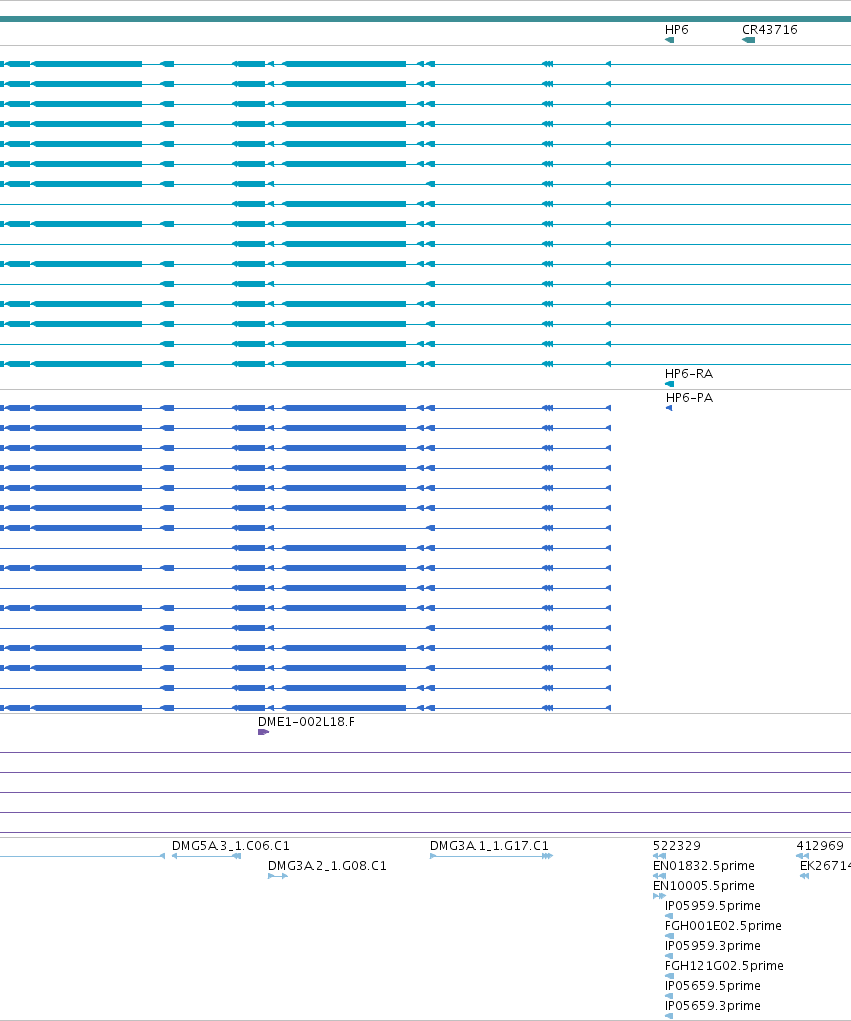Click the purple DME1-002L18.F feature glyph
The image size is (851, 1021).
pos(263,732)
